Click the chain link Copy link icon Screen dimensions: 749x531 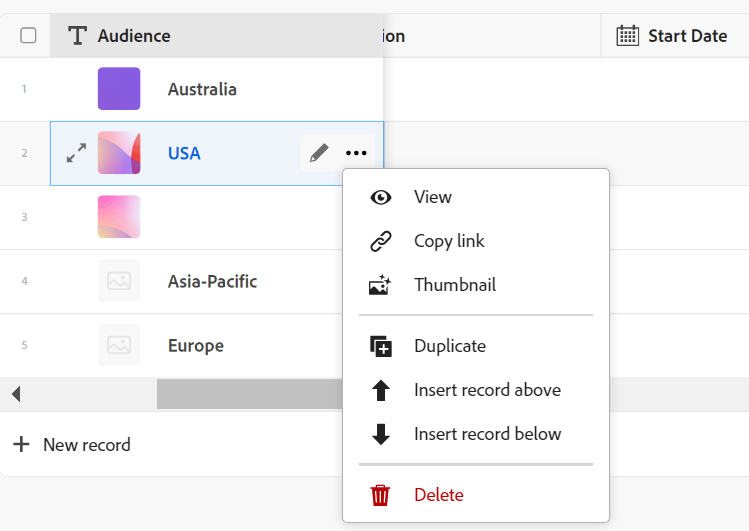[380, 241]
